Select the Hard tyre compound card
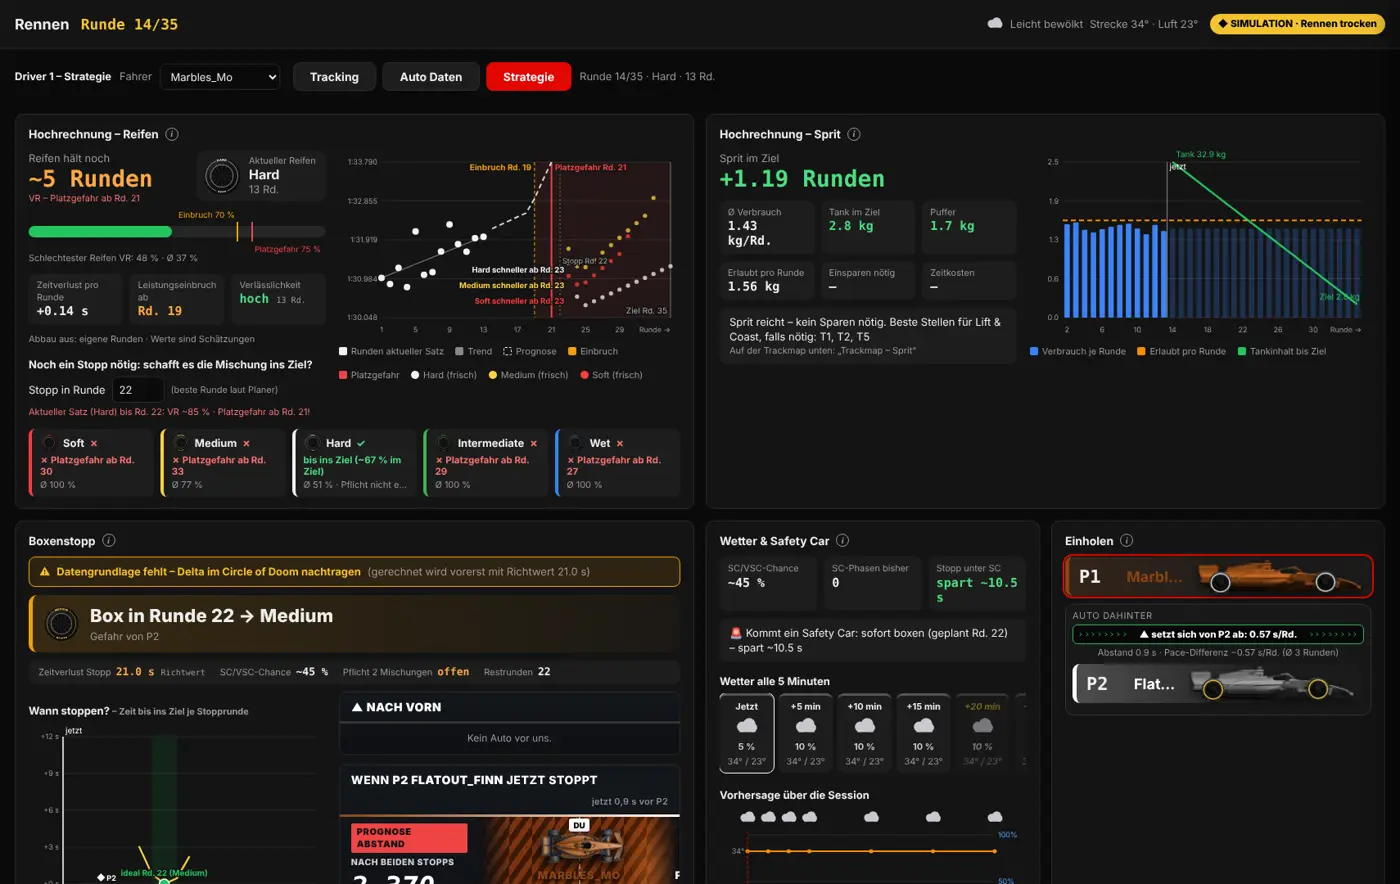Viewport: 1400px width, 884px height. pos(354,463)
